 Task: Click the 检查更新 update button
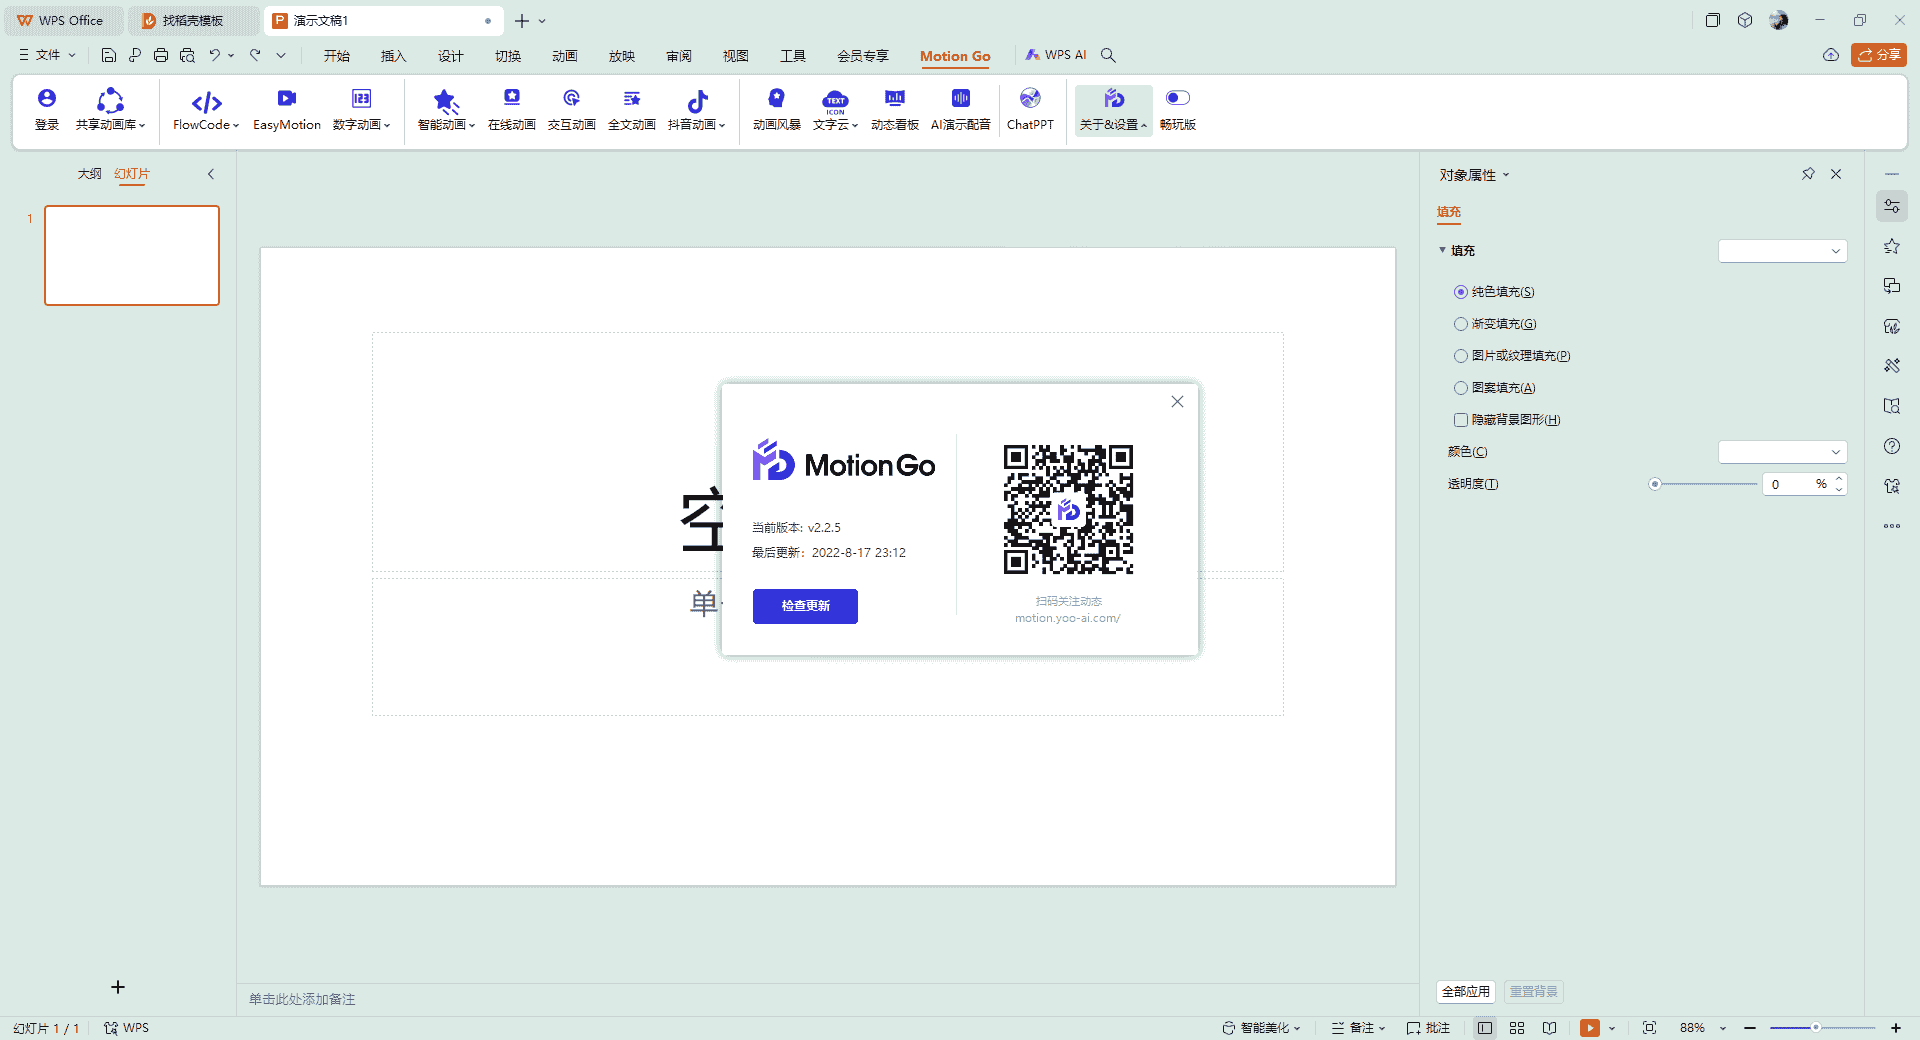coord(805,606)
